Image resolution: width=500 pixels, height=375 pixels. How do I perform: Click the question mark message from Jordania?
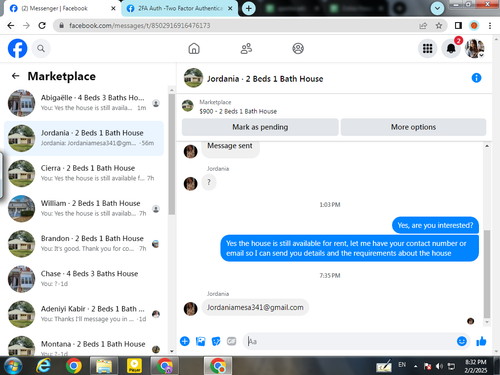209,182
